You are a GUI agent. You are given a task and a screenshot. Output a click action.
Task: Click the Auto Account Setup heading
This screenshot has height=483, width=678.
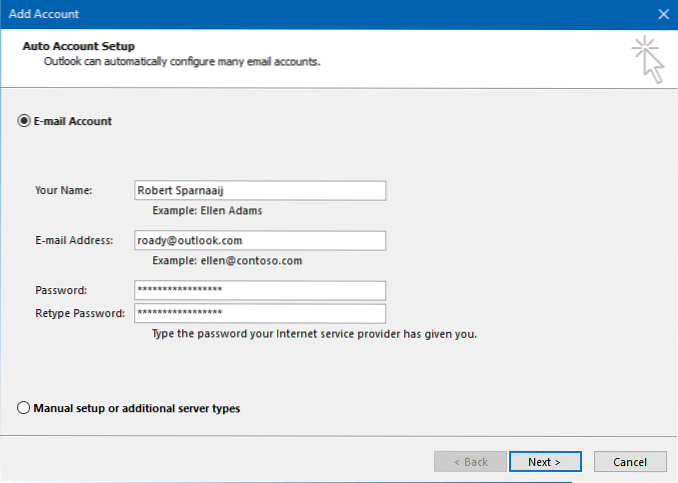[x=78, y=46]
